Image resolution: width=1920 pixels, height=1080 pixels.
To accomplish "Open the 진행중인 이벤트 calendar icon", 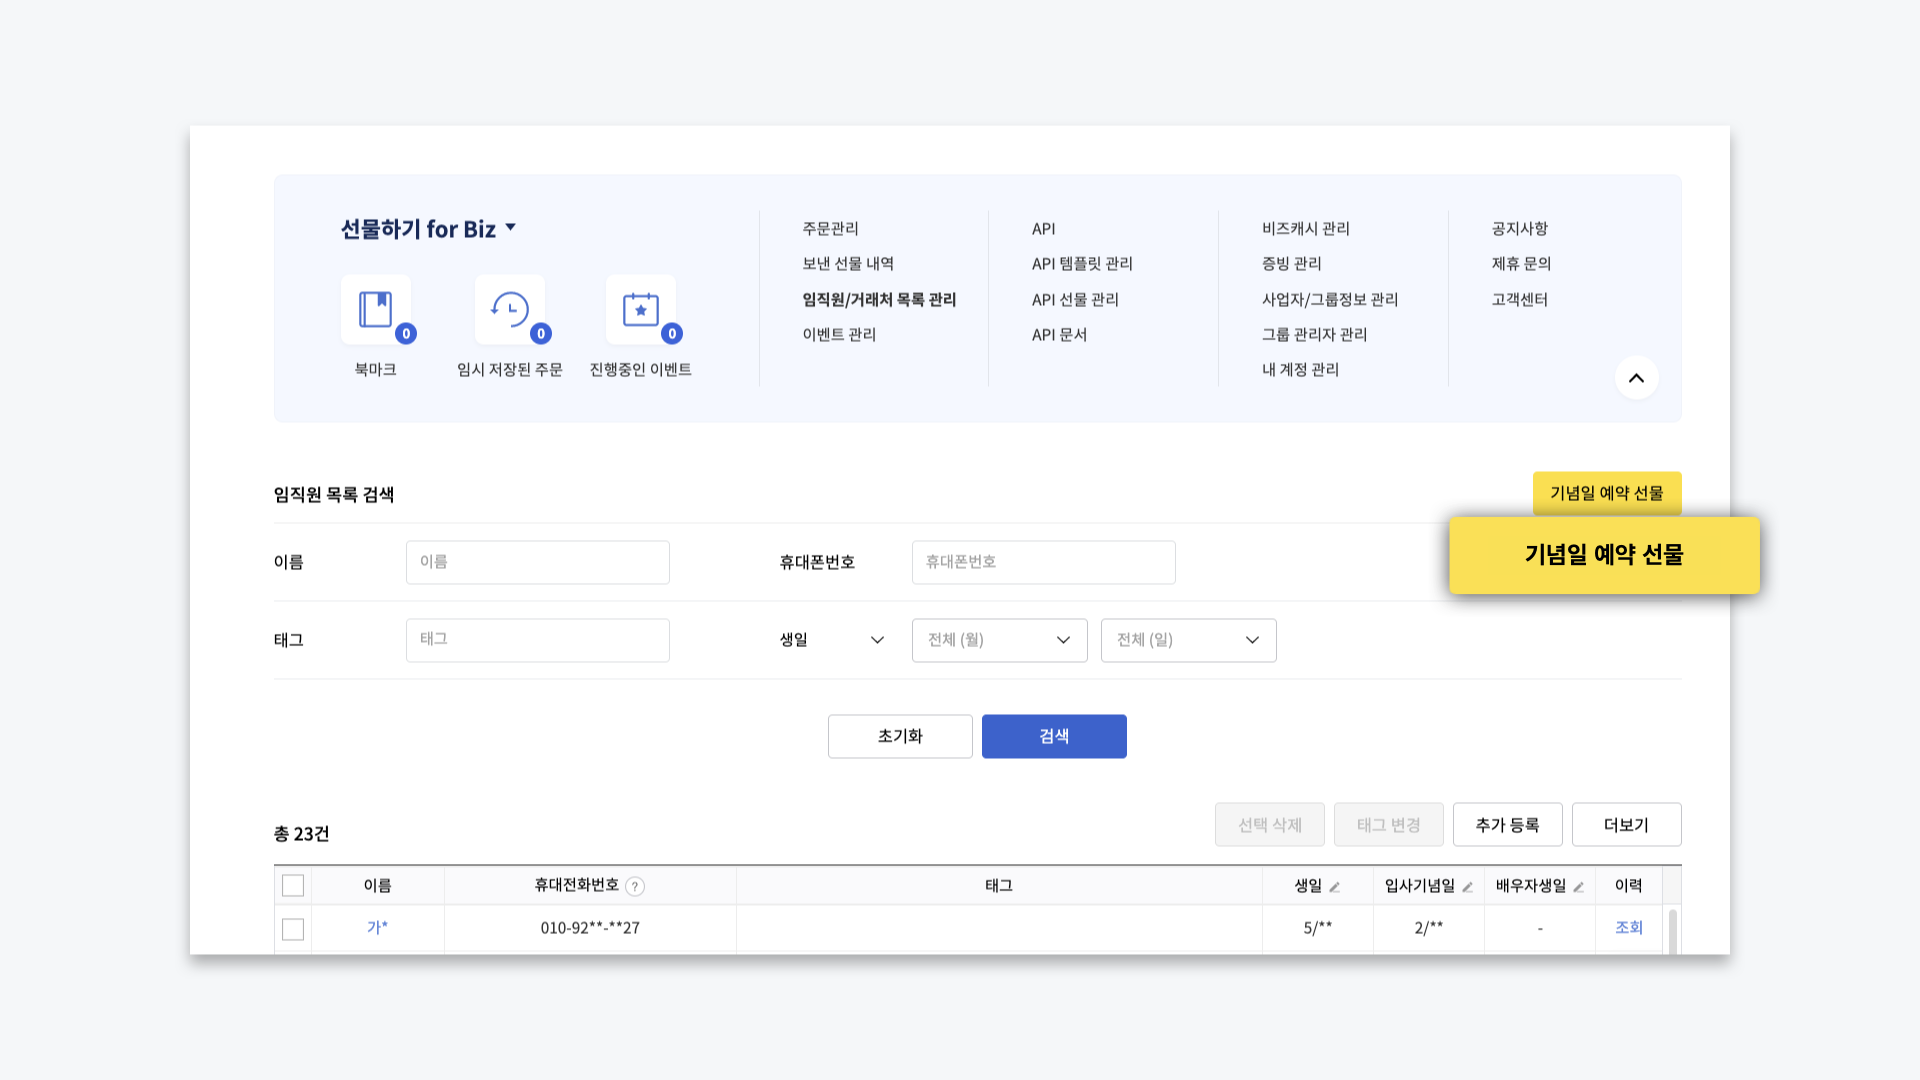I will [x=641, y=310].
